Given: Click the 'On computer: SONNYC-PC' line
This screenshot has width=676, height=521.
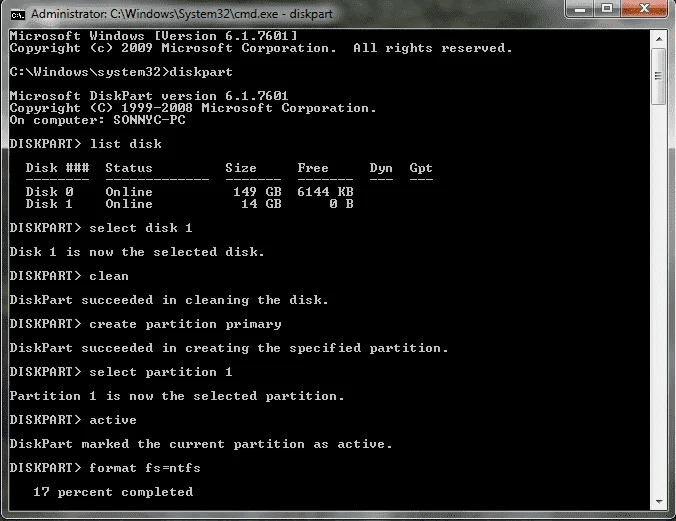Looking at the screenshot, I should 97,120.
